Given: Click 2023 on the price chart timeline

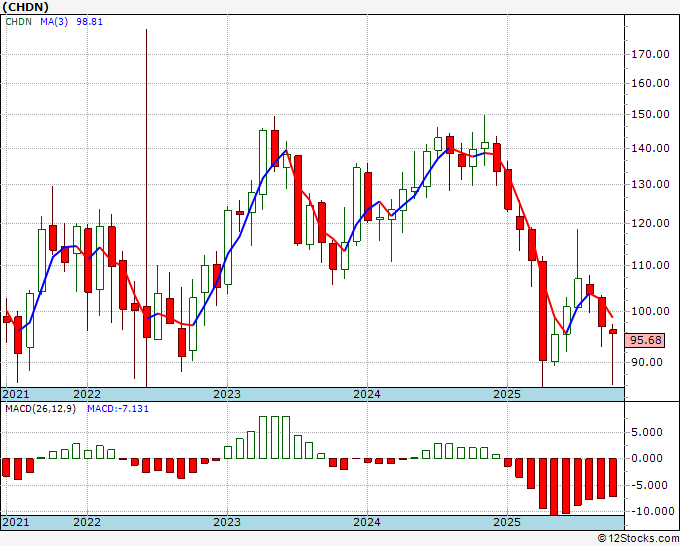Looking at the screenshot, I should click(x=227, y=394).
